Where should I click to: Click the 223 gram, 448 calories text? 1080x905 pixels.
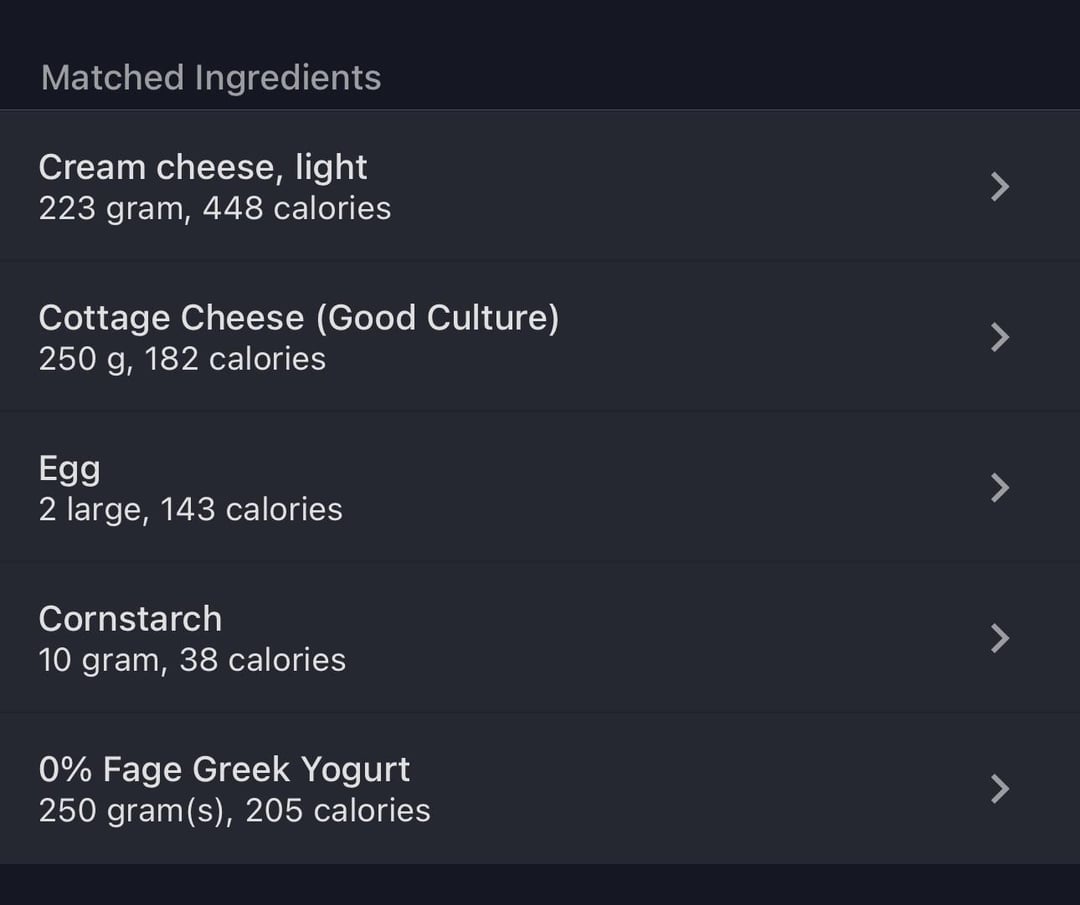click(215, 209)
